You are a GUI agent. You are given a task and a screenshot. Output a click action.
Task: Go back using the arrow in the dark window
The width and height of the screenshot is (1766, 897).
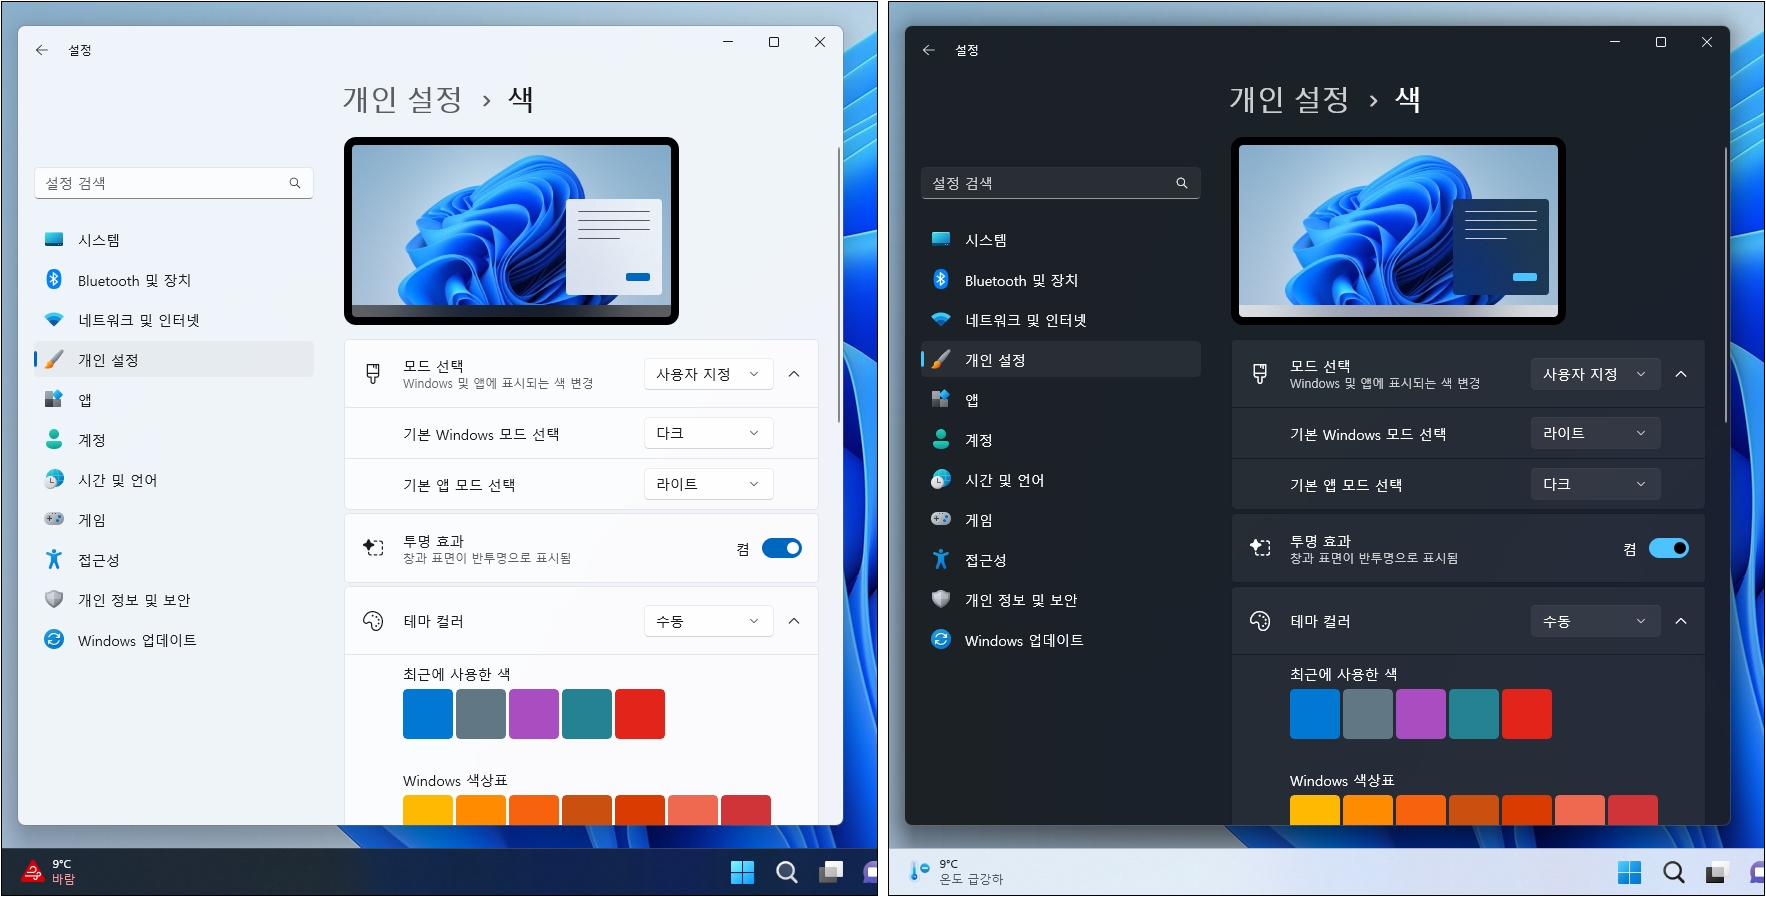pyautogui.click(x=929, y=49)
